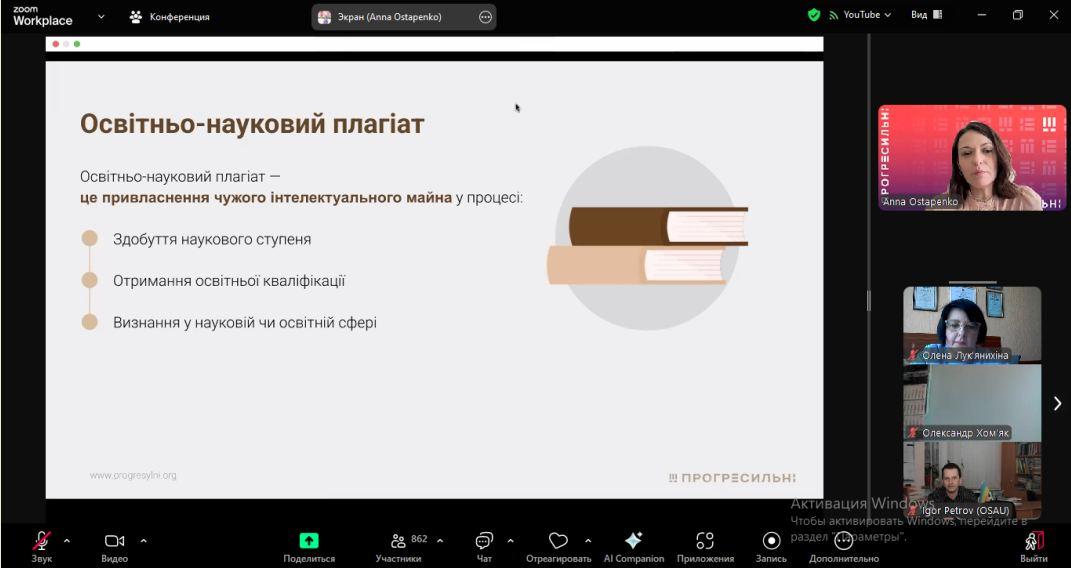Click the bullet Здобуття наукового ступеня

pyautogui.click(x=212, y=239)
